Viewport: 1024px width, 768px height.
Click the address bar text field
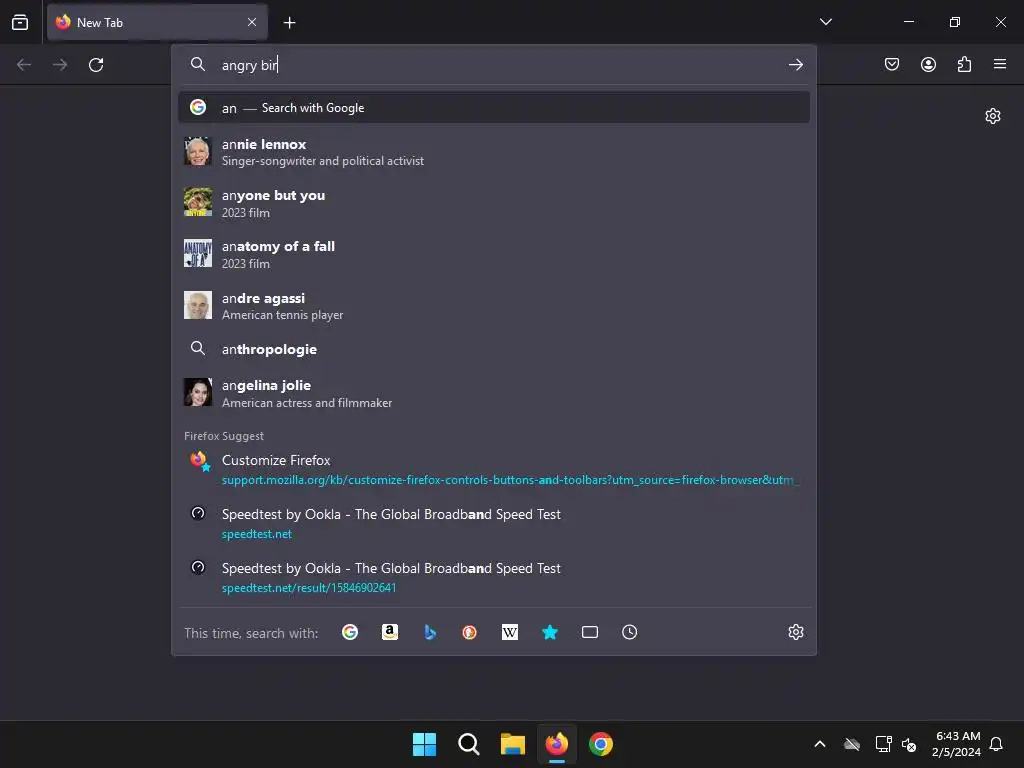tap(496, 65)
